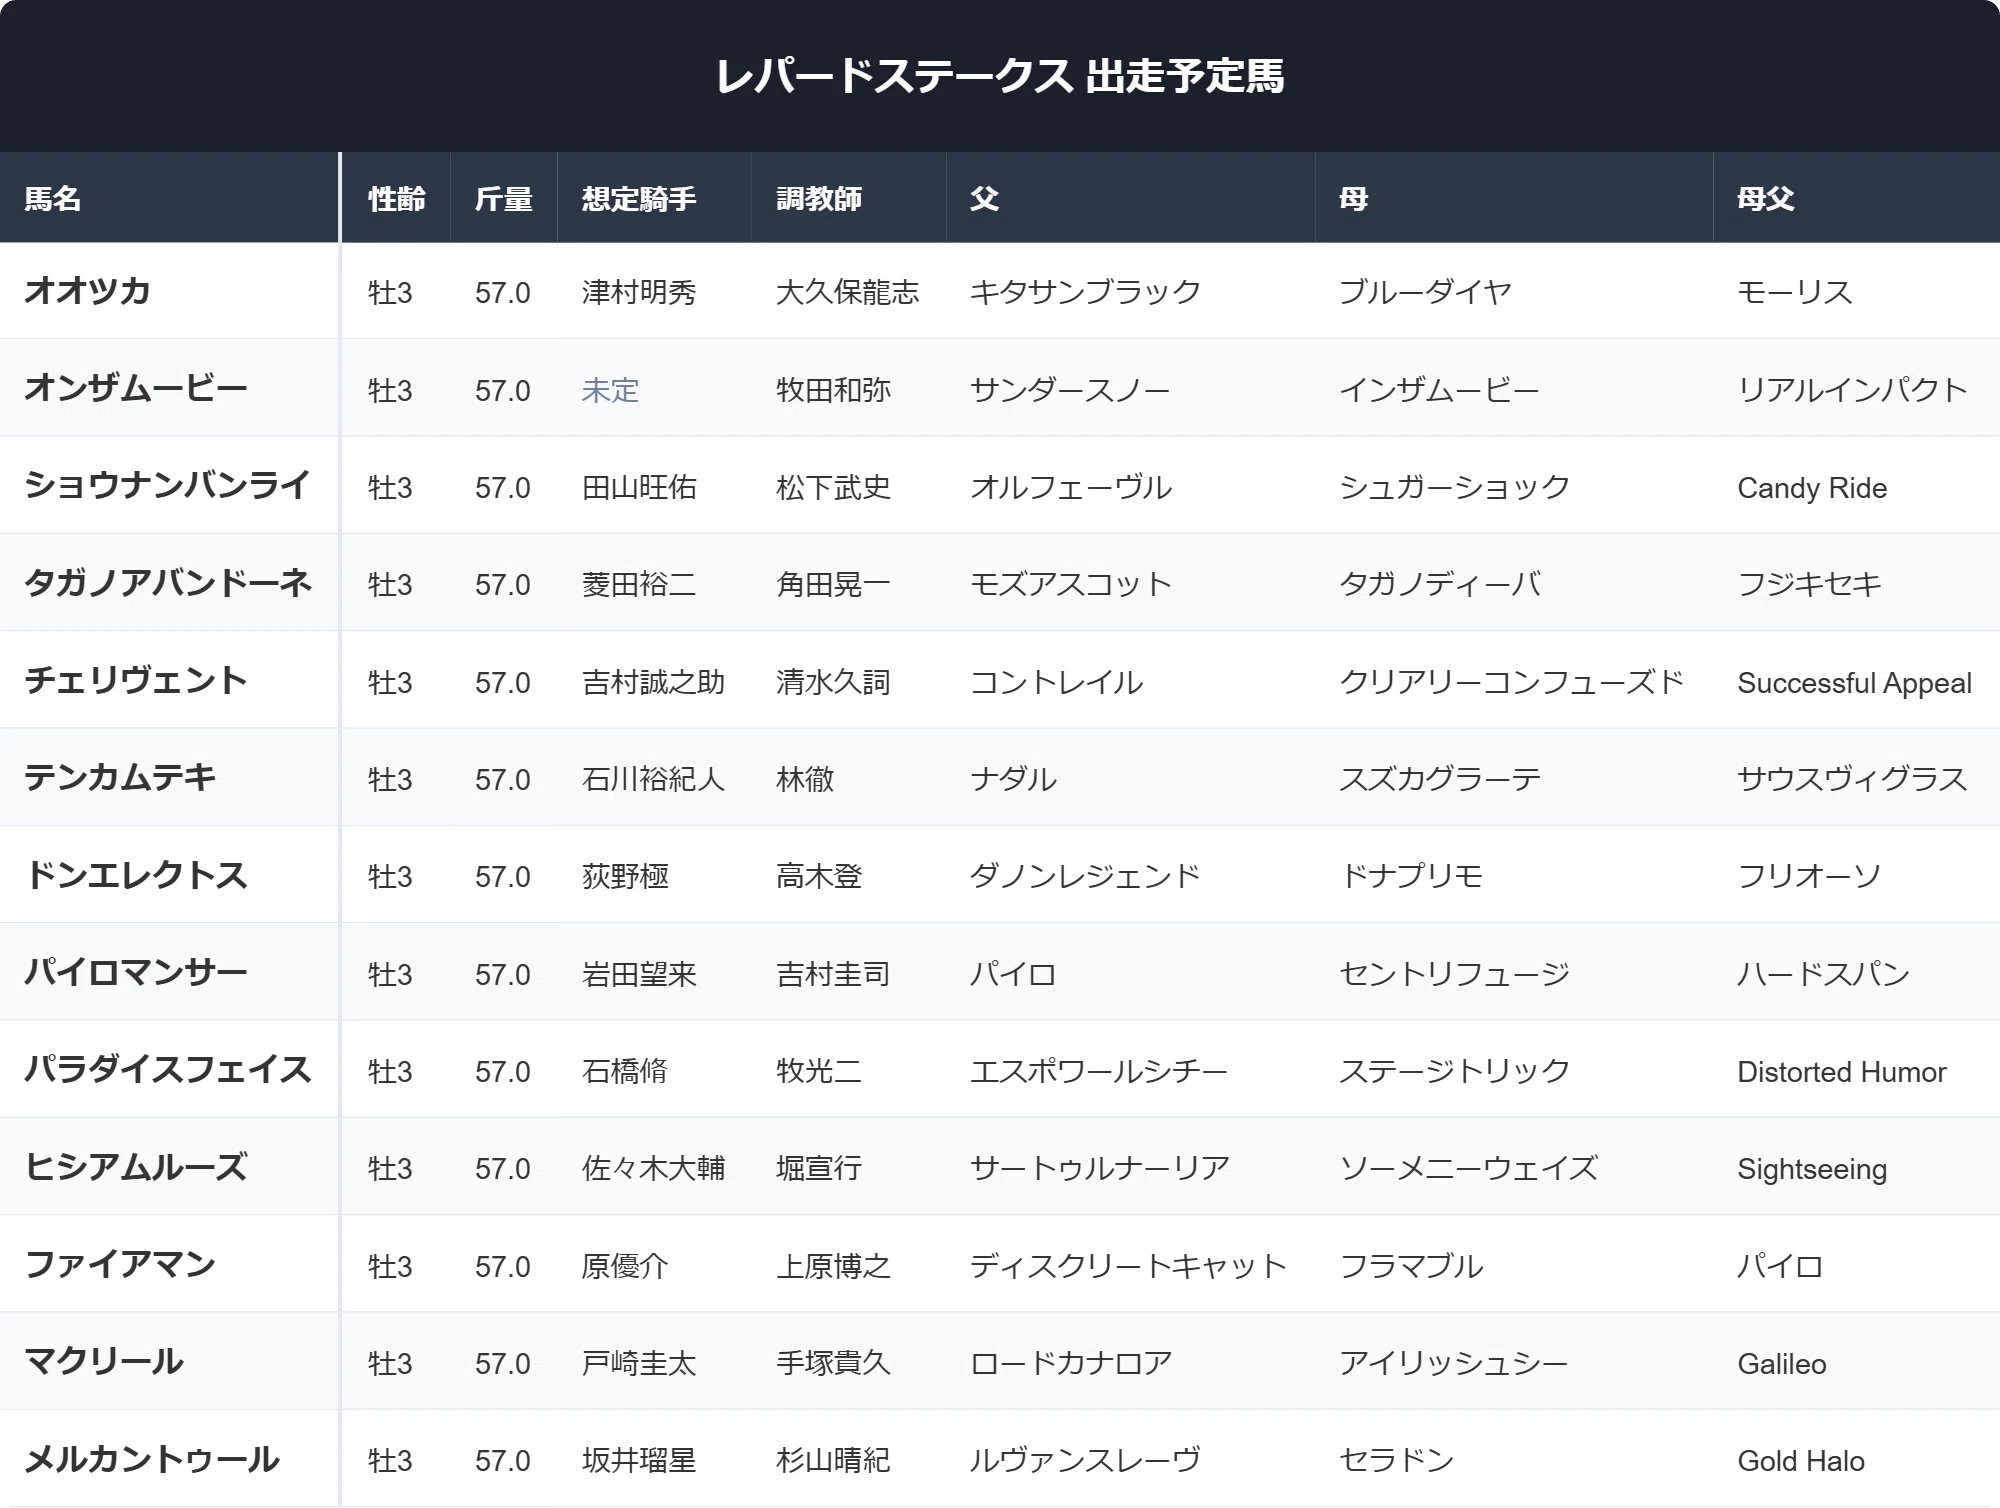
Task: Click jockey 佐々木大輔
Action: pyautogui.click(x=653, y=1168)
